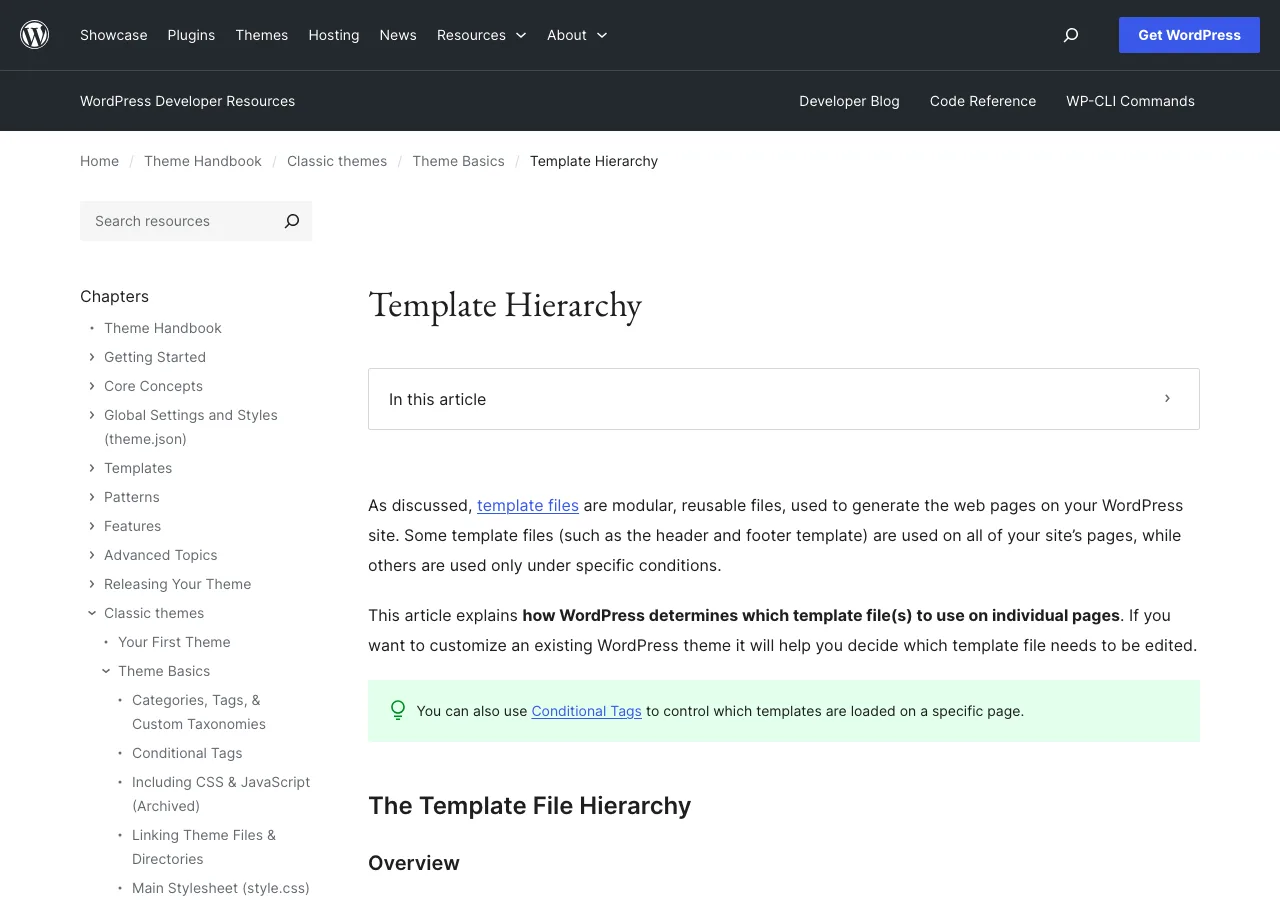Open Features chapter link
This screenshot has height=900, width=1280.
[x=132, y=526]
